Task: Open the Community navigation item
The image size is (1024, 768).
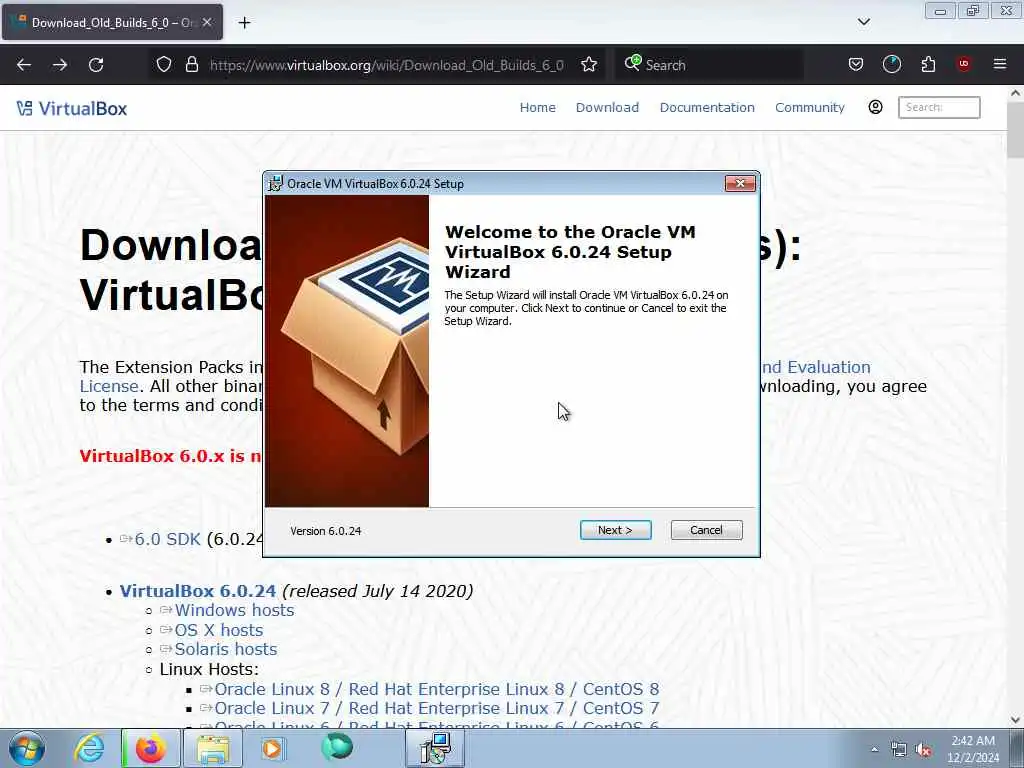Action: pyautogui.click(x=810, y=107)
